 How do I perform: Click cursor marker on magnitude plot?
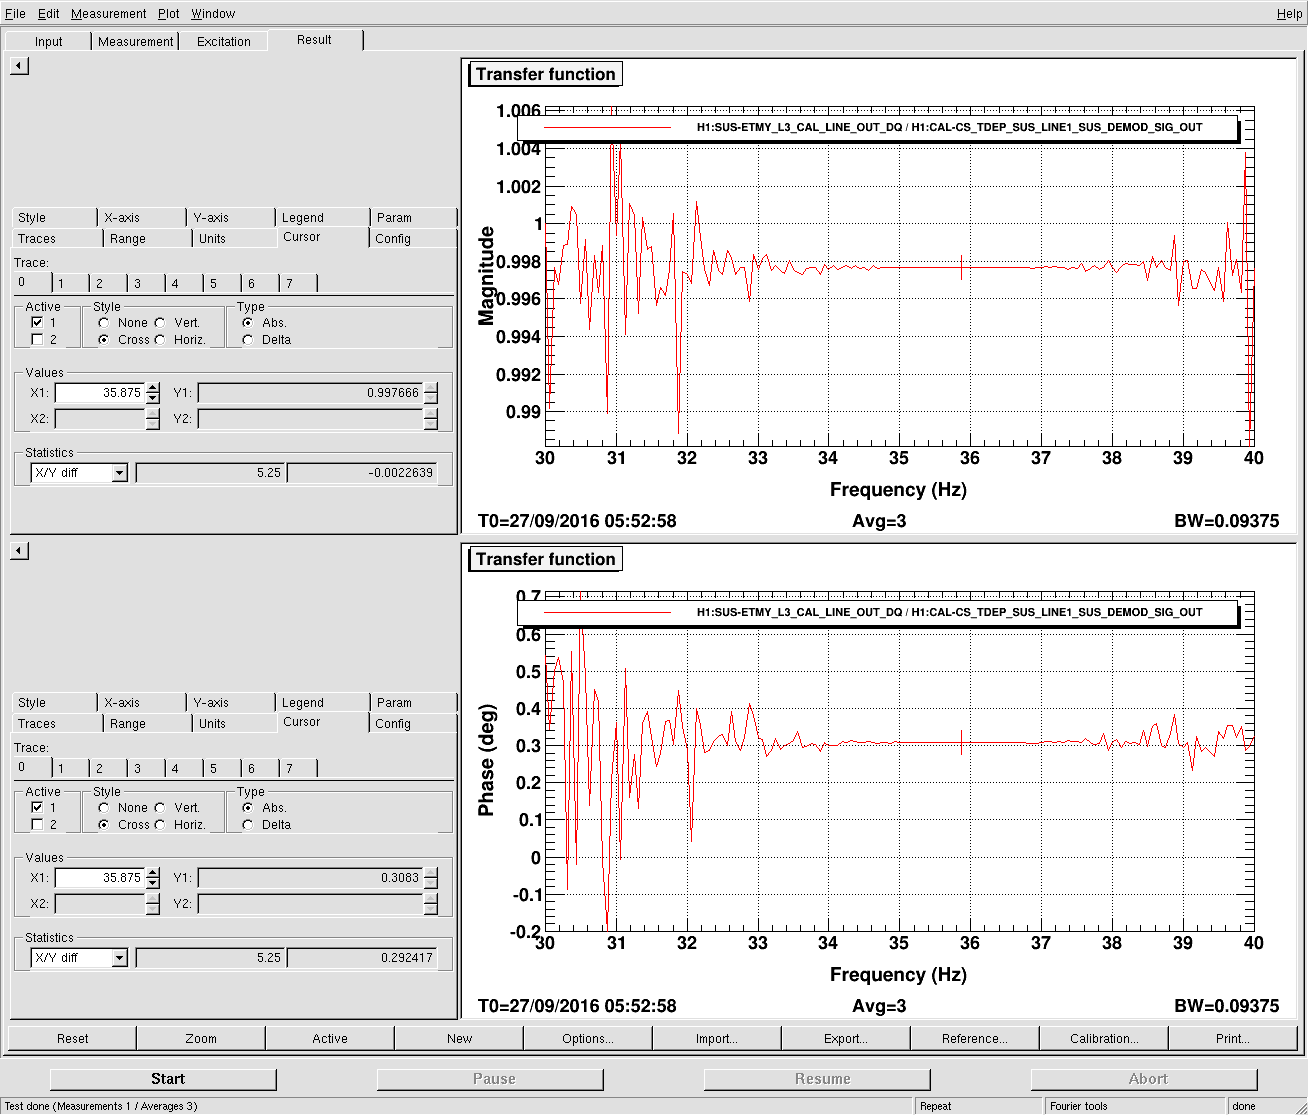(962, 267)
